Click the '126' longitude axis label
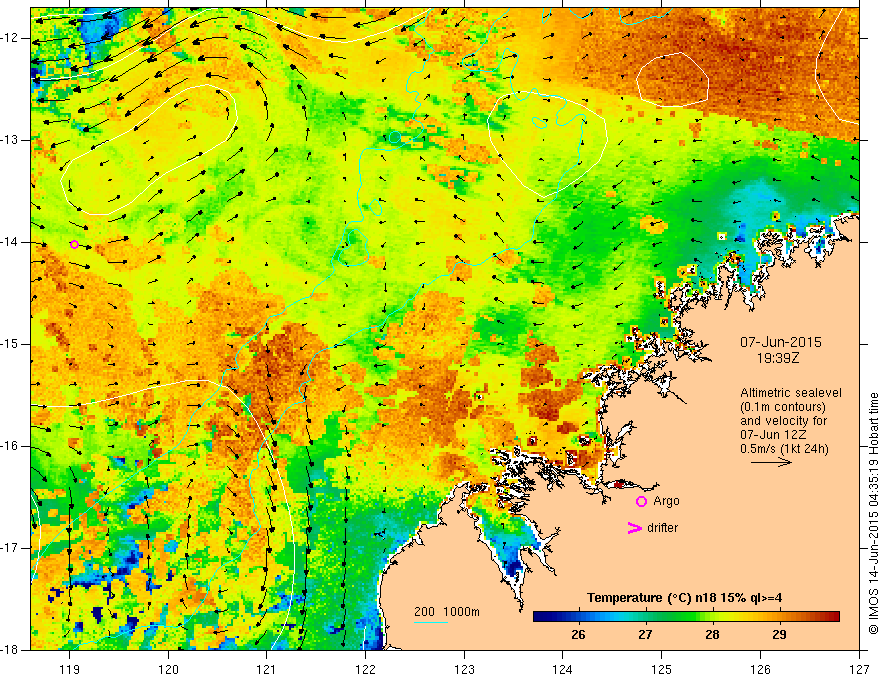Screen dimensions: 880x680 tap(760, 669)
